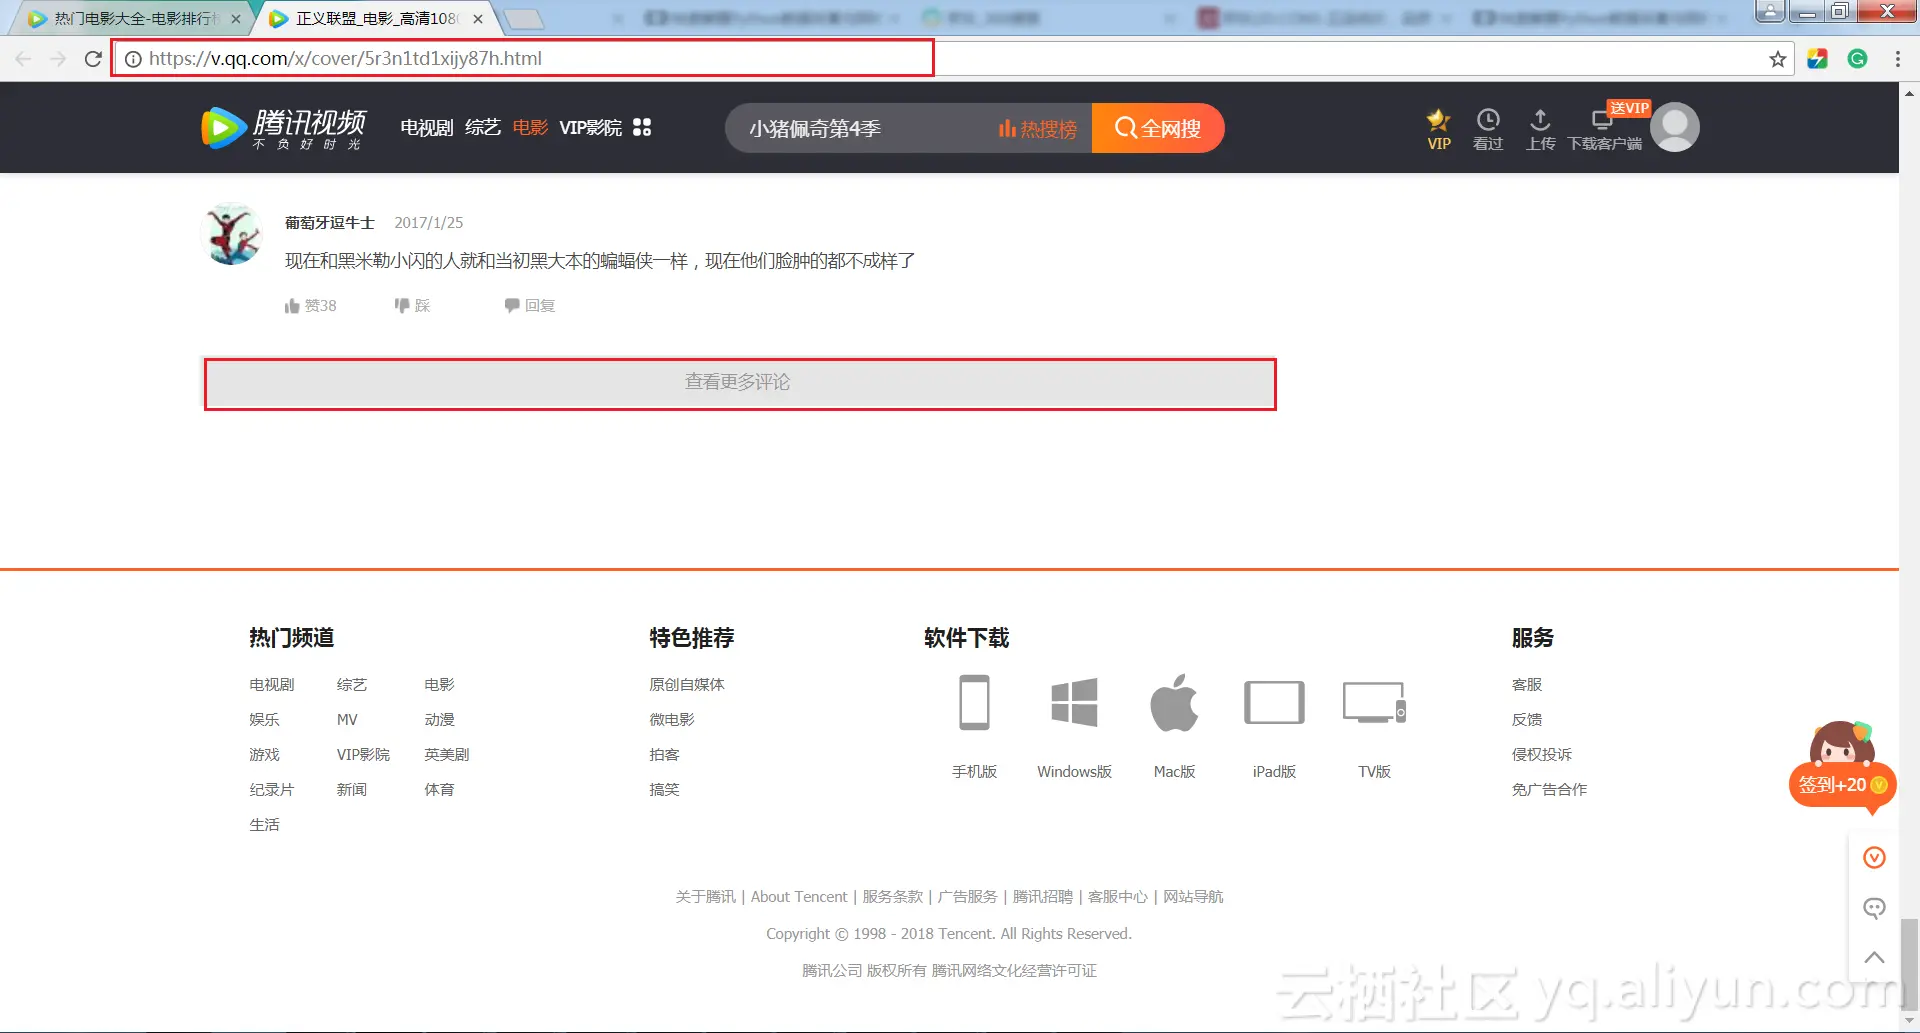Download the Windows版 client icon

pyautogui.click(x=1075, y=702)
